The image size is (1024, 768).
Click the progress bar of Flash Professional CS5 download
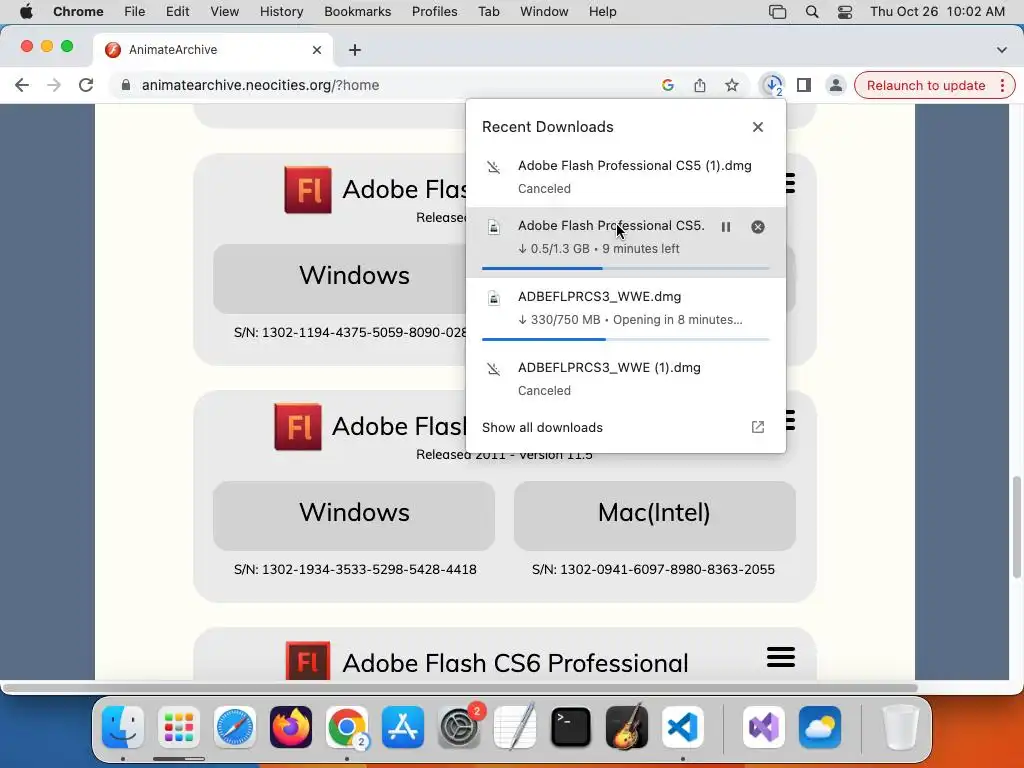[626, 268]
